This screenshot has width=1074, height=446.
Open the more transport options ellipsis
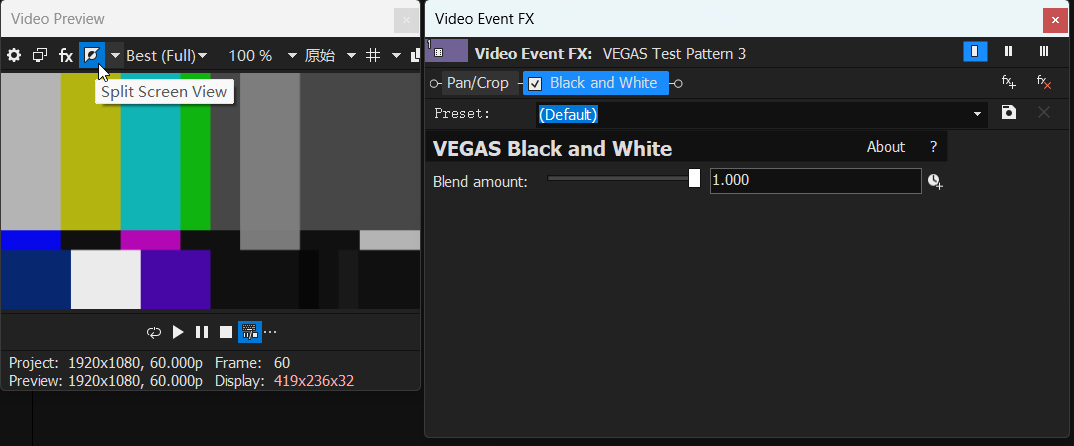click(271, 332)
